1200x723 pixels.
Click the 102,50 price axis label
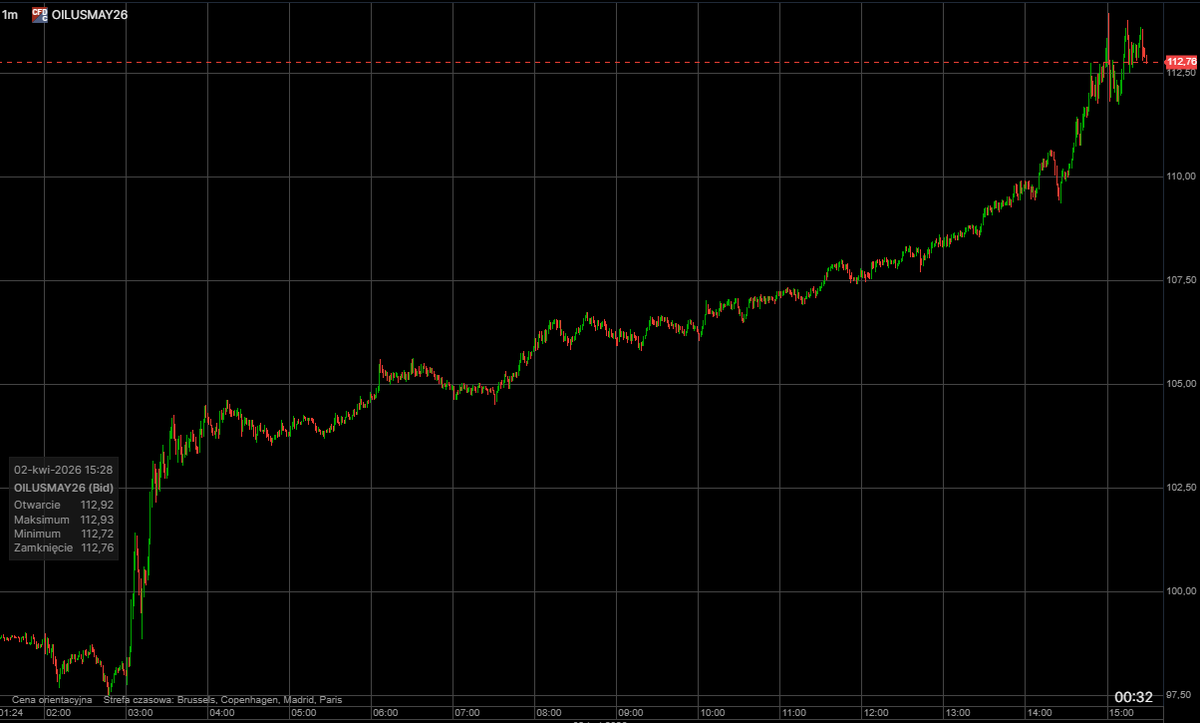pyautogui.click(x=1182, y=487)
